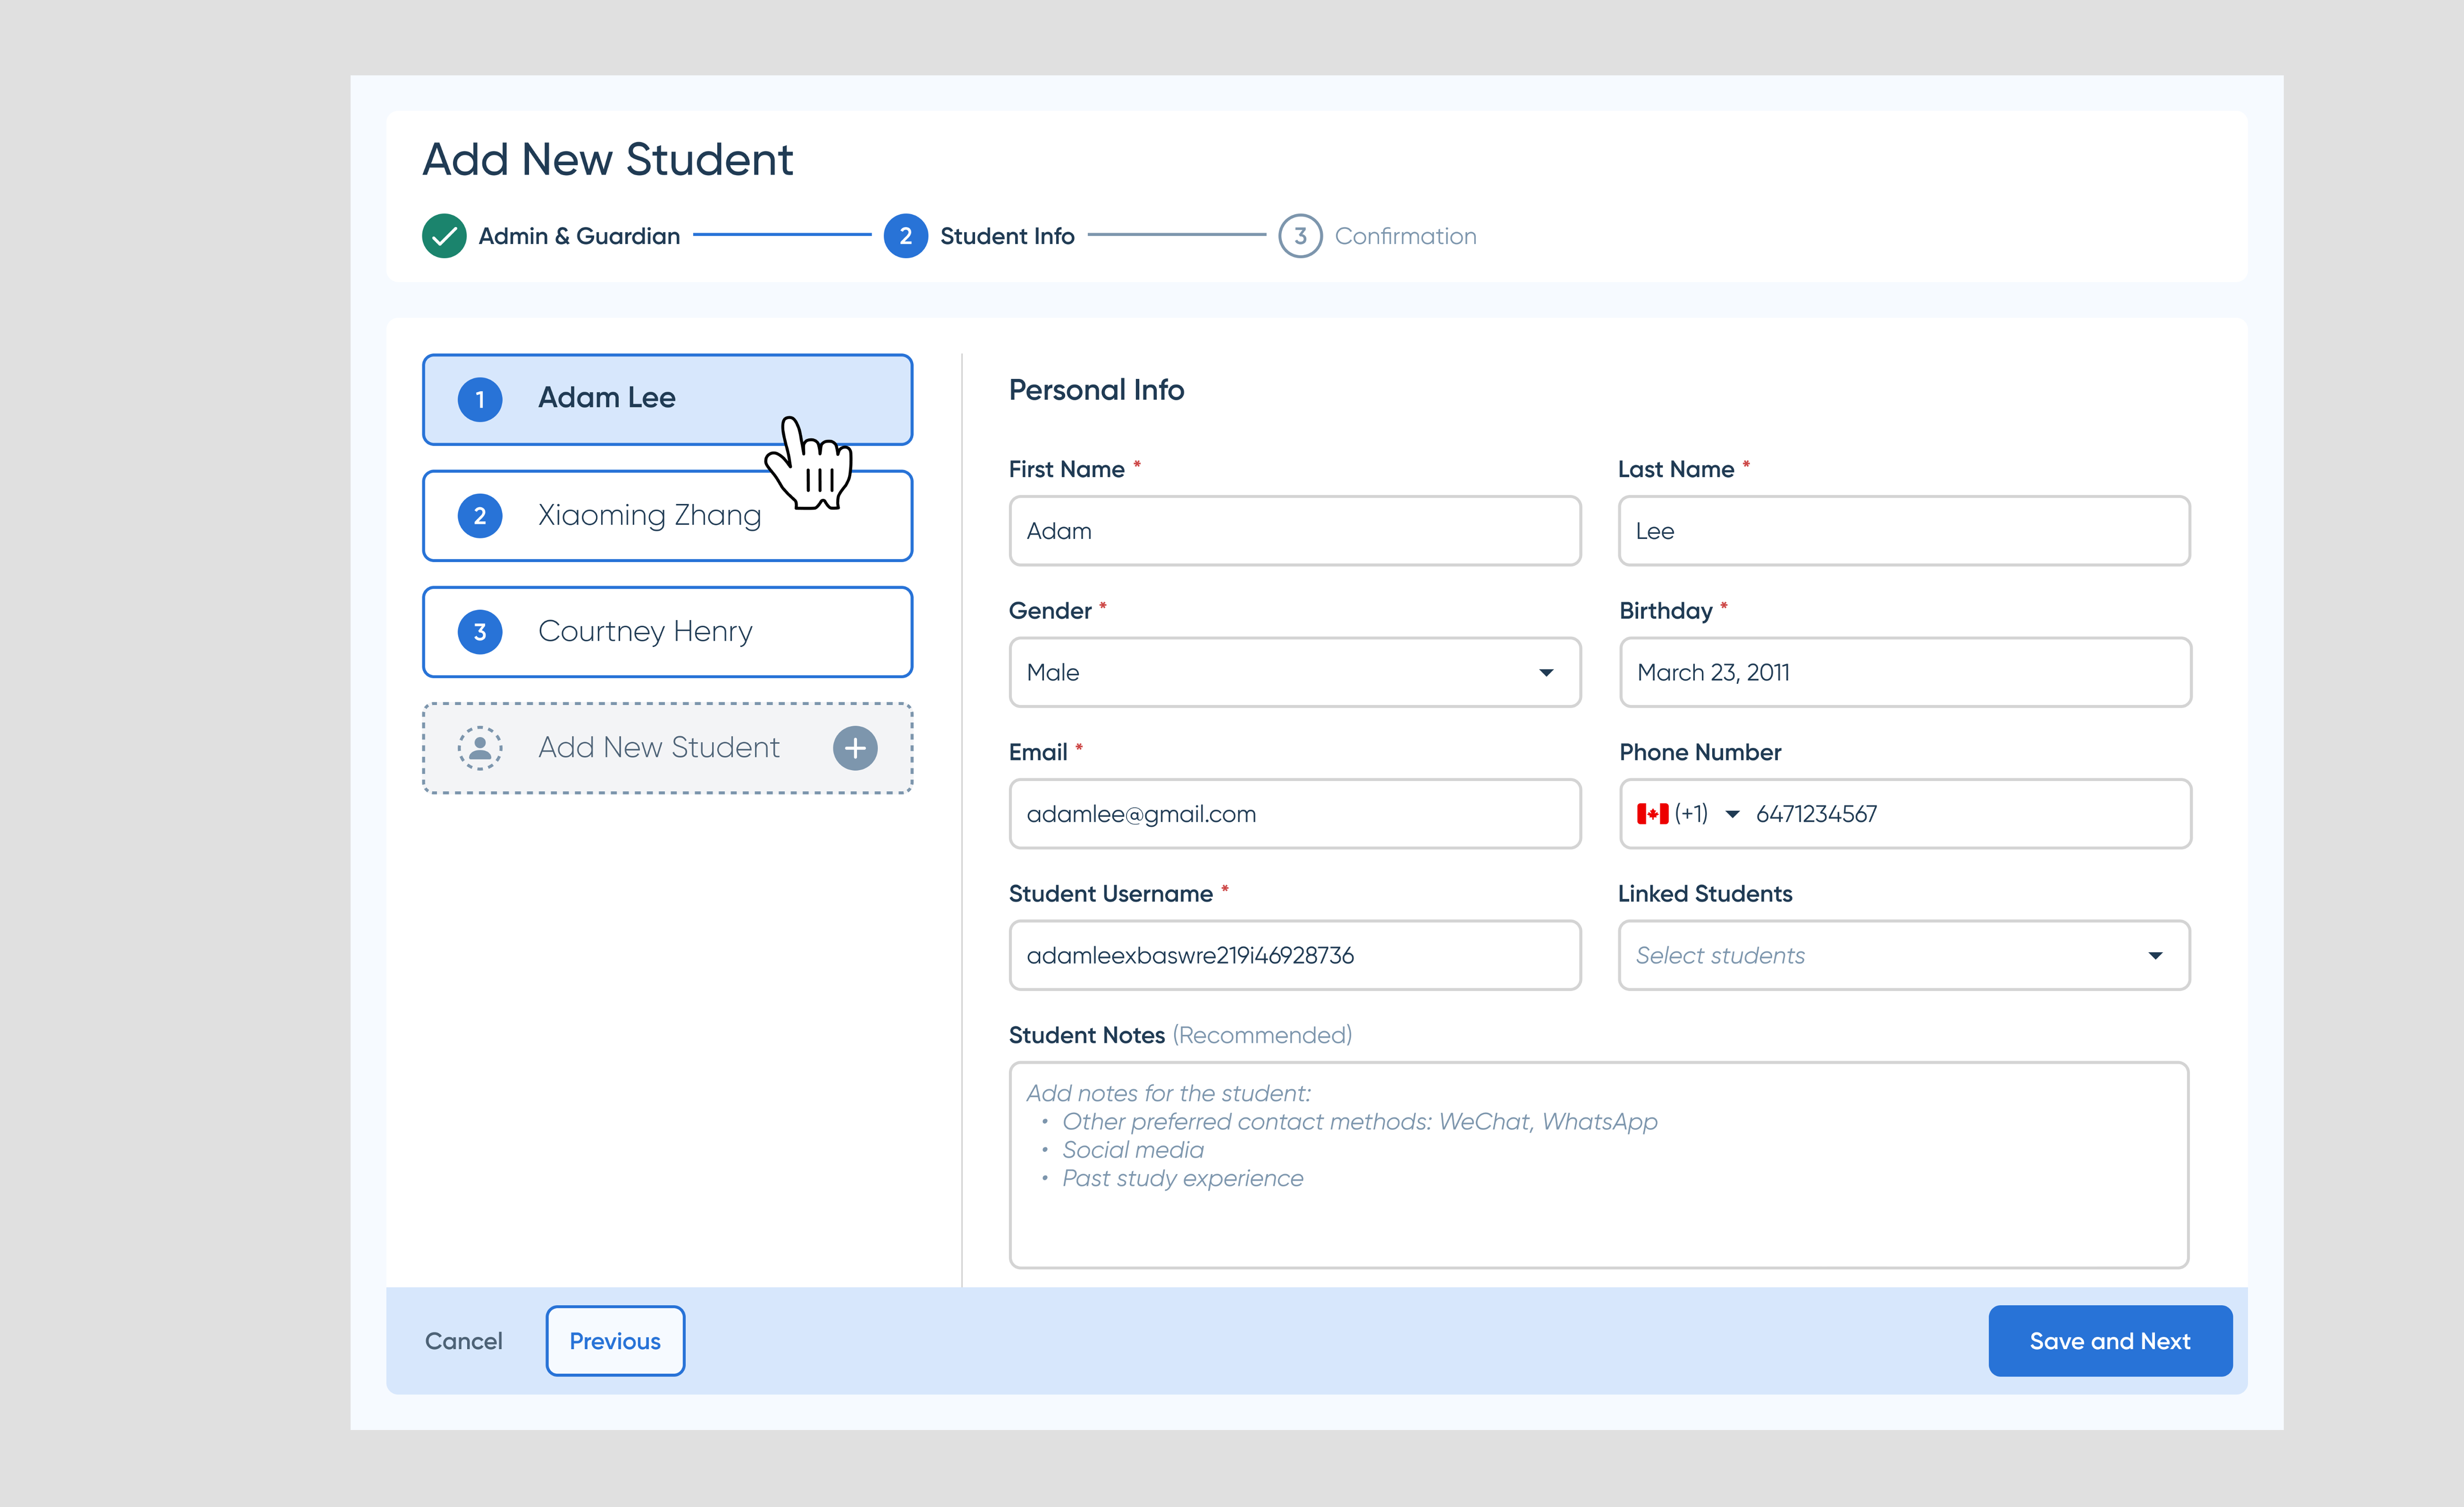2464x1507 pixels.
Task: Focus the Last Name field
Action: (1904, 531)
